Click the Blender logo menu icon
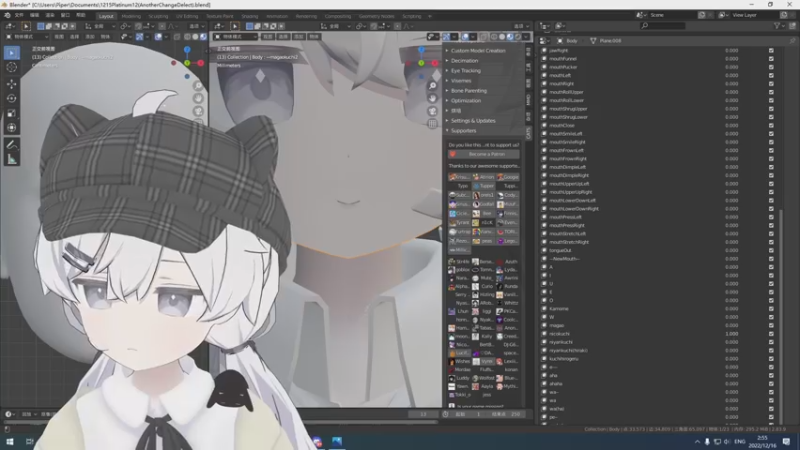Image resolution: width=800 pixels, height=450 pixels. pyautogui.click(x=7, y=16)
